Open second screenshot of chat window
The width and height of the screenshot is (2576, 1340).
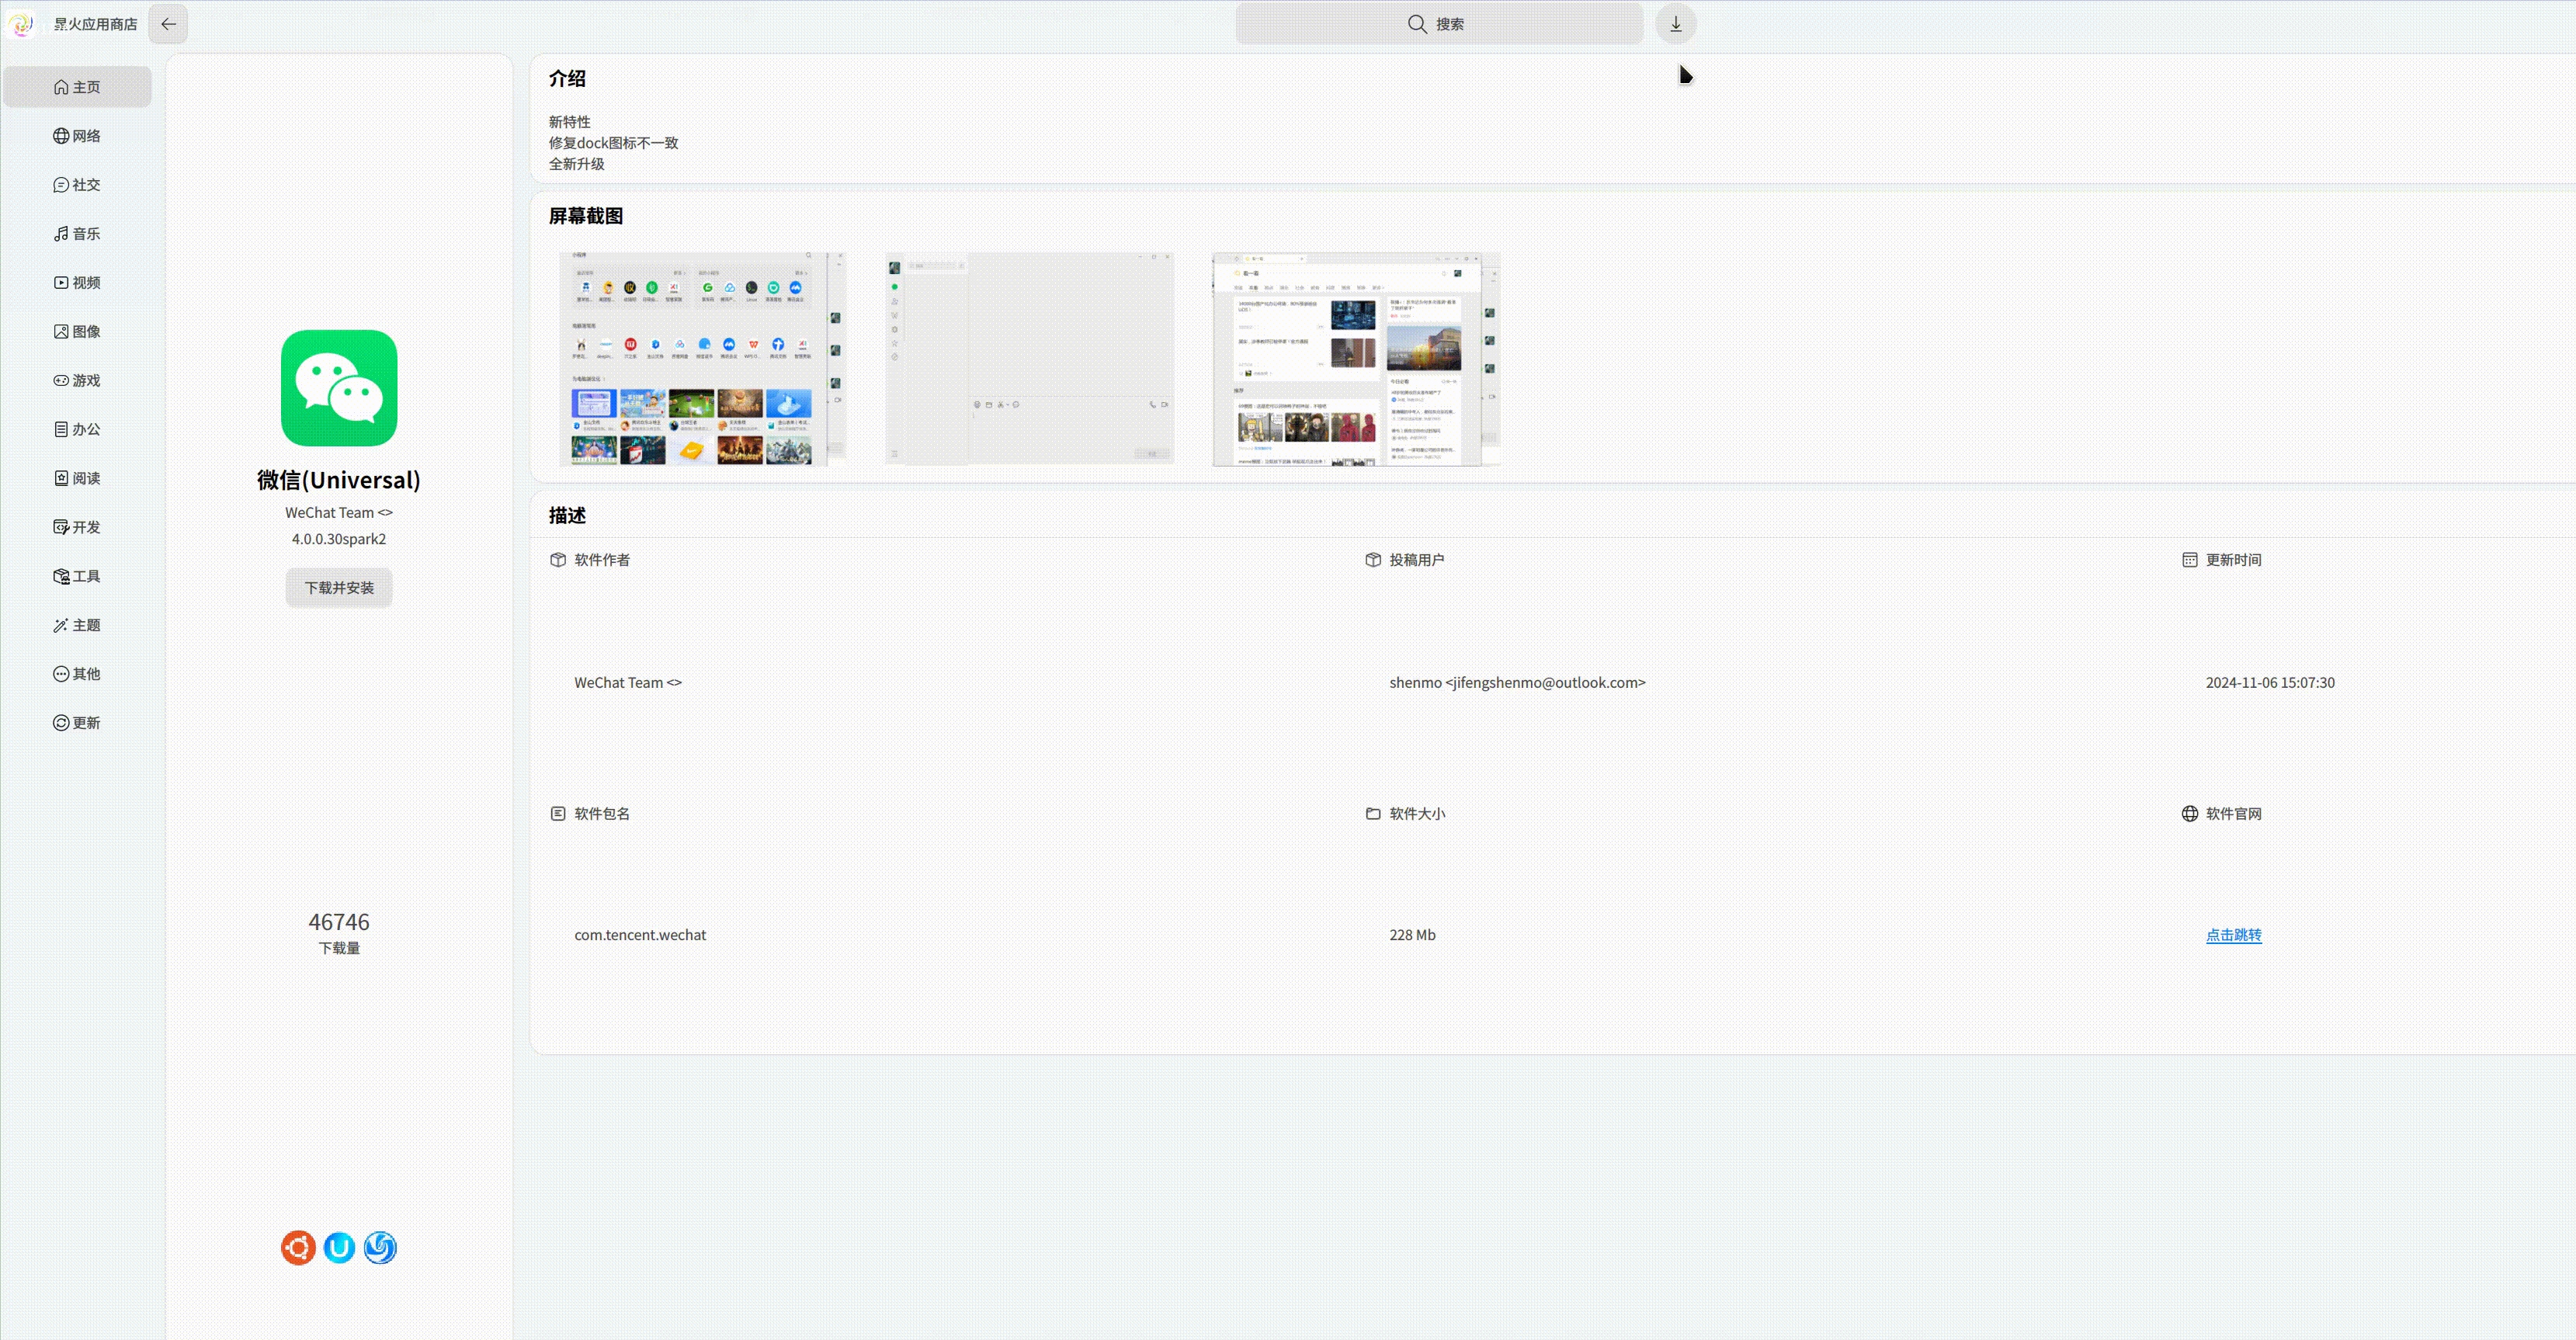(1030, 359)
